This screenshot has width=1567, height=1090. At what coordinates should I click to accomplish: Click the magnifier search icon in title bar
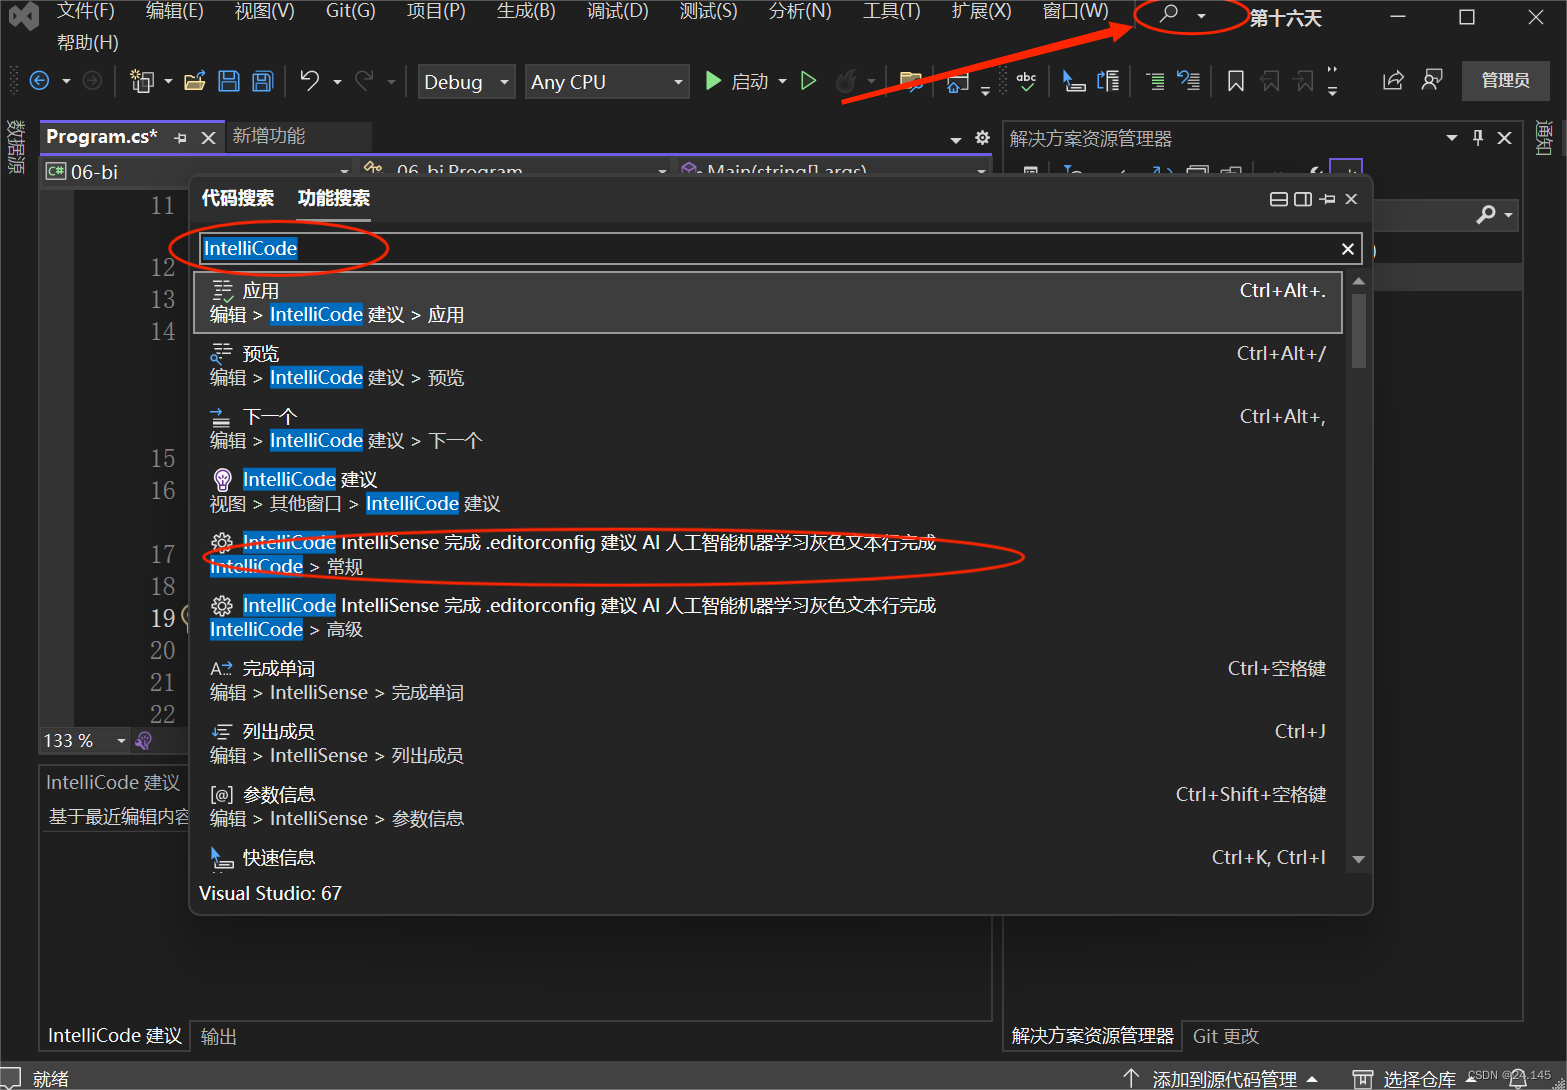tap(1168, 15)
